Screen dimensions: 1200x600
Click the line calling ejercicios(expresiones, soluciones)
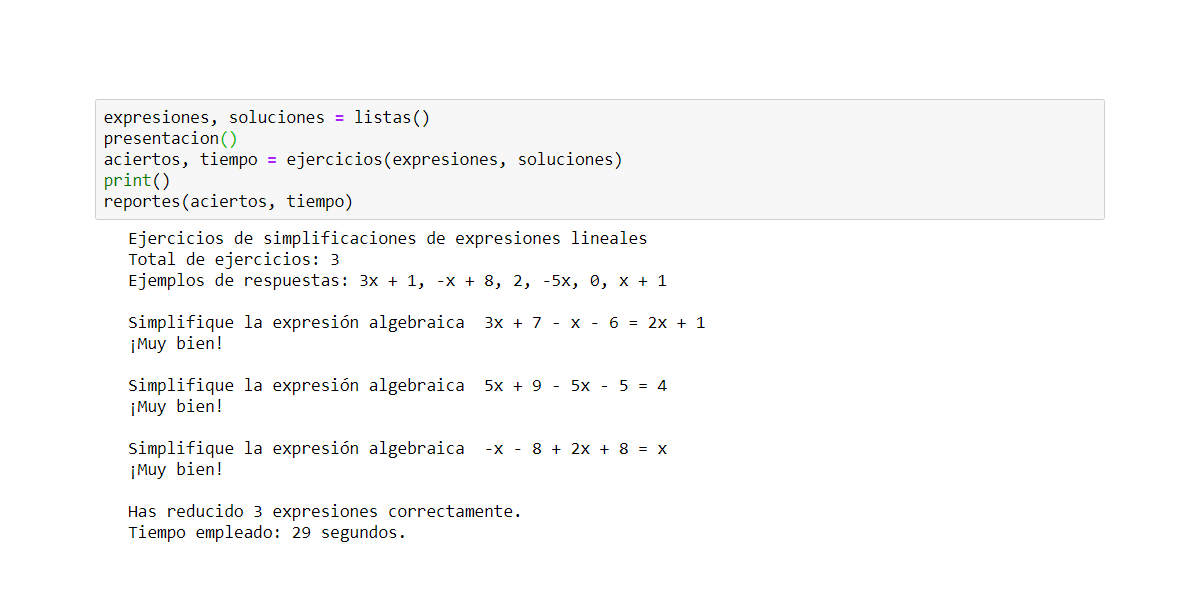[362, 160]
